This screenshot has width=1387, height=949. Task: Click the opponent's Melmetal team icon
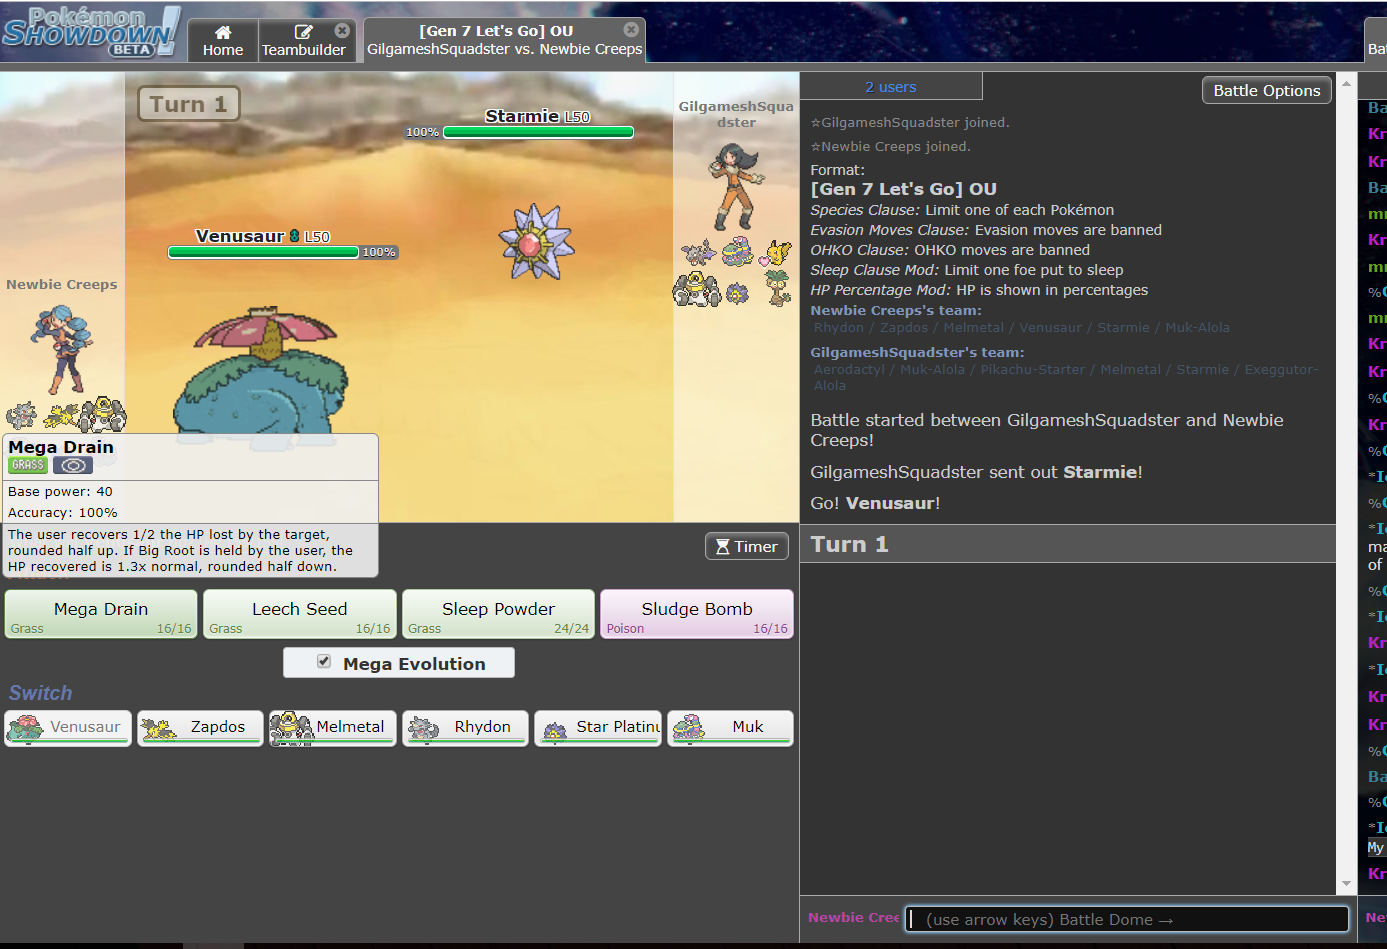tap(697, 290)
